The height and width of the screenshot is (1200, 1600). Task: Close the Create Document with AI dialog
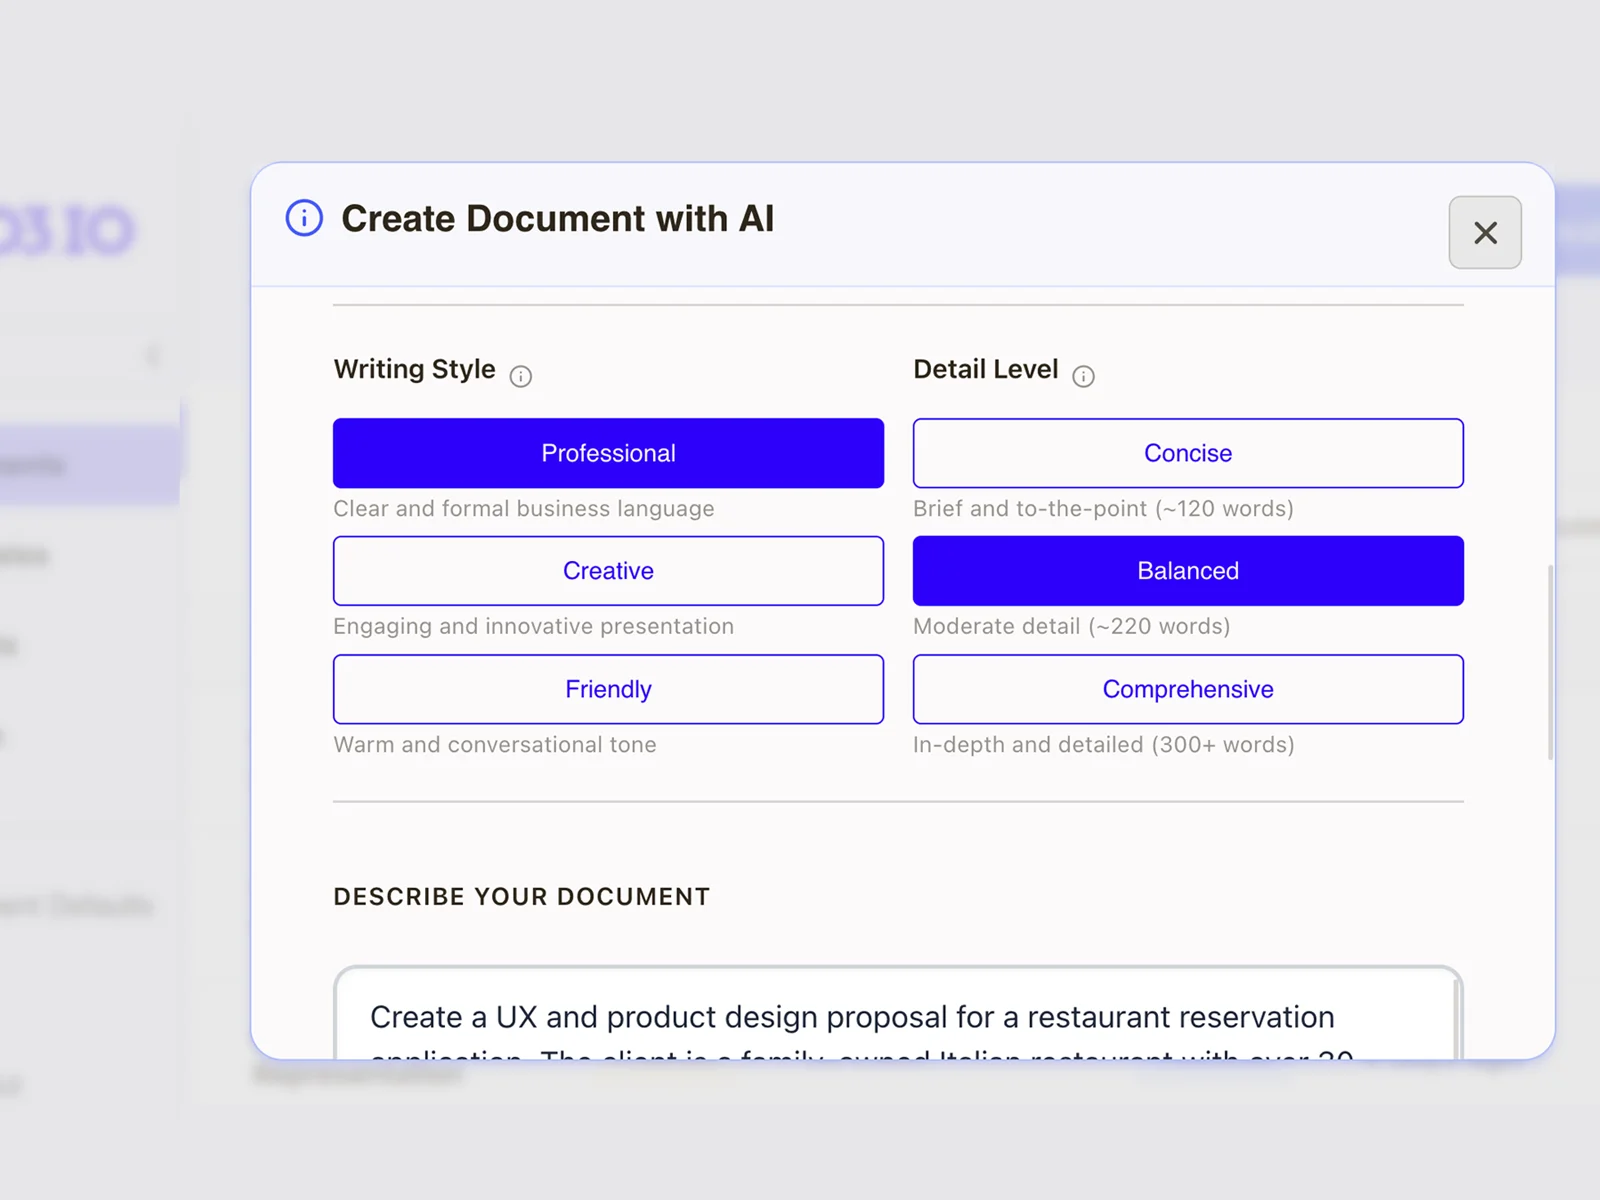click(1485, 233)
